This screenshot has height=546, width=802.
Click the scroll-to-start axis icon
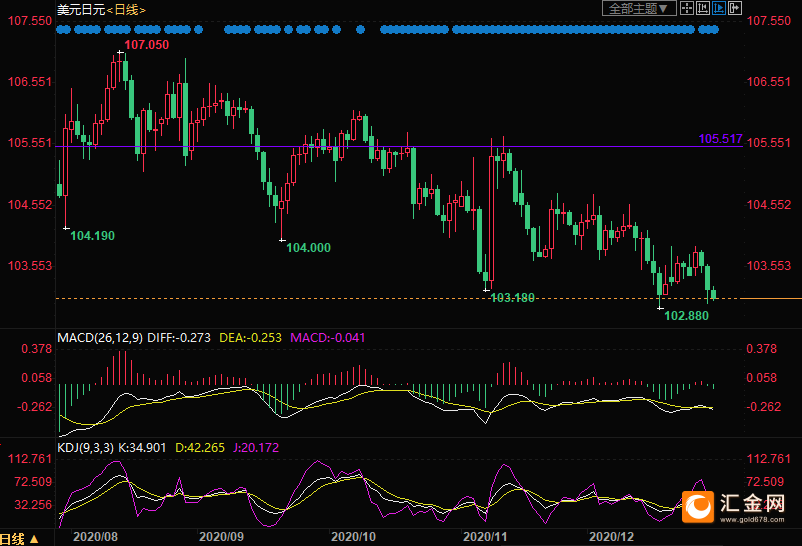pos(703,8)
